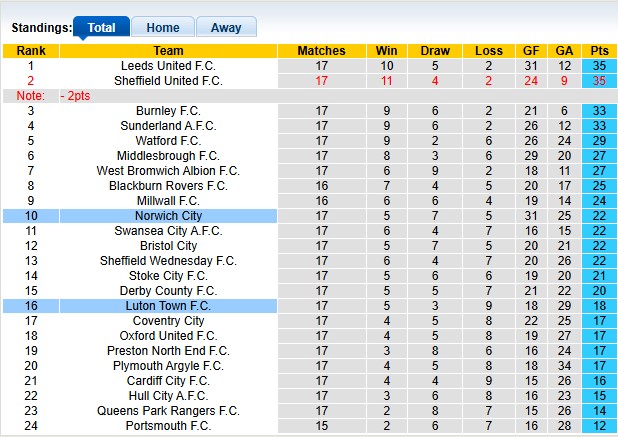This screenshot has width=618, height=437.
Task: Click Middlesbrough F.C. team name
Action: (168, 156)
